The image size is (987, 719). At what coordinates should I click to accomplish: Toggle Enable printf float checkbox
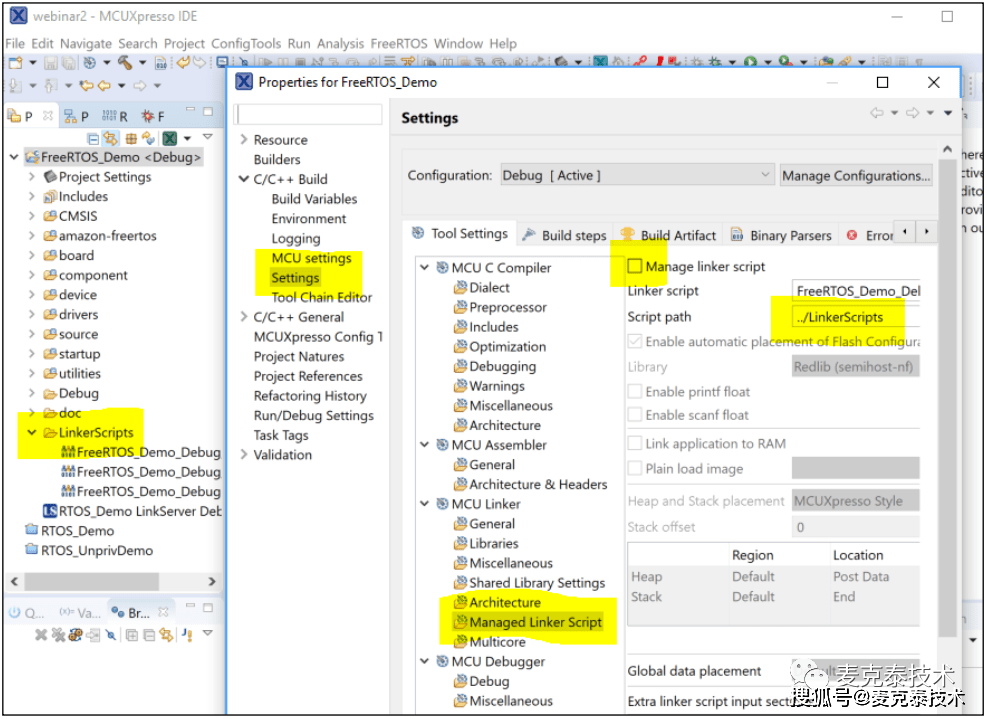point(634,392)
